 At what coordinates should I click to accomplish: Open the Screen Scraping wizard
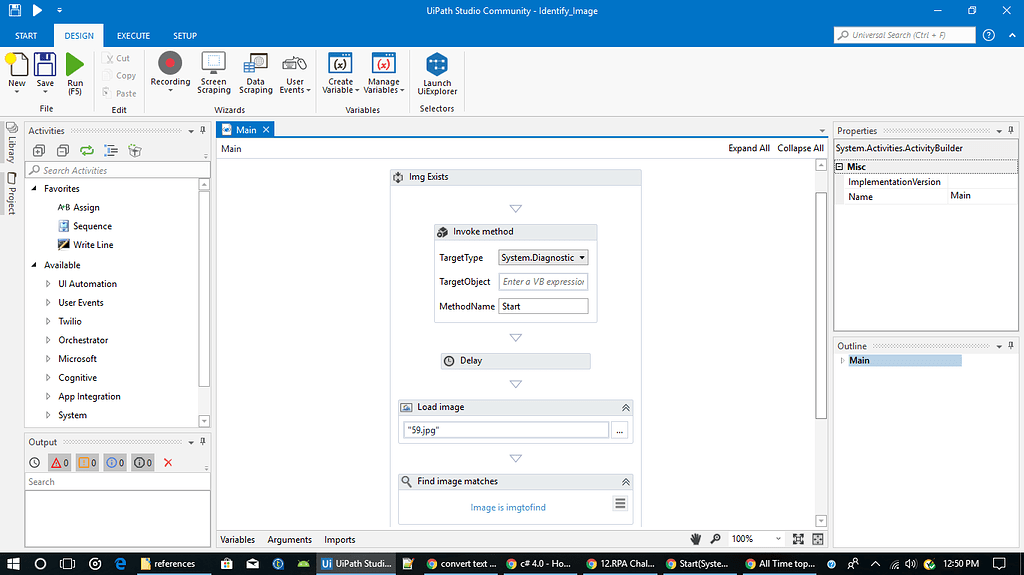[x=214, y=73]
